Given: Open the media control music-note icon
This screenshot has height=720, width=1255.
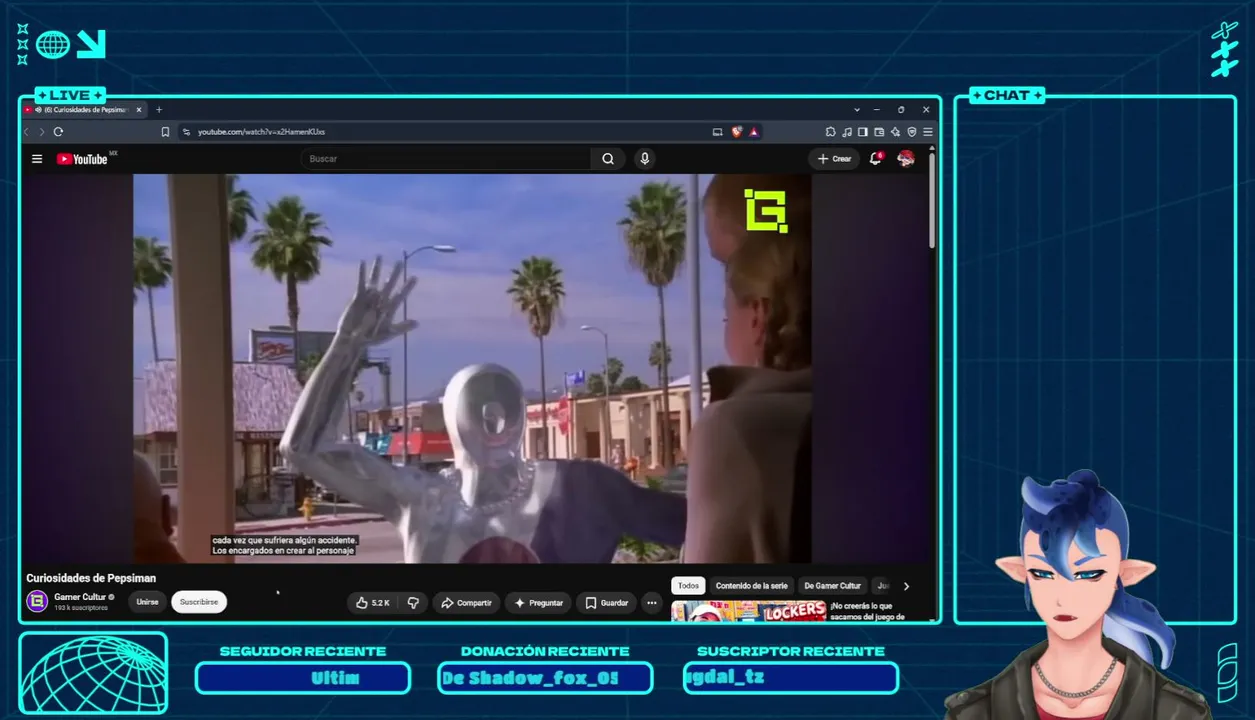Looking at the screenshot, I should (847, 132).
